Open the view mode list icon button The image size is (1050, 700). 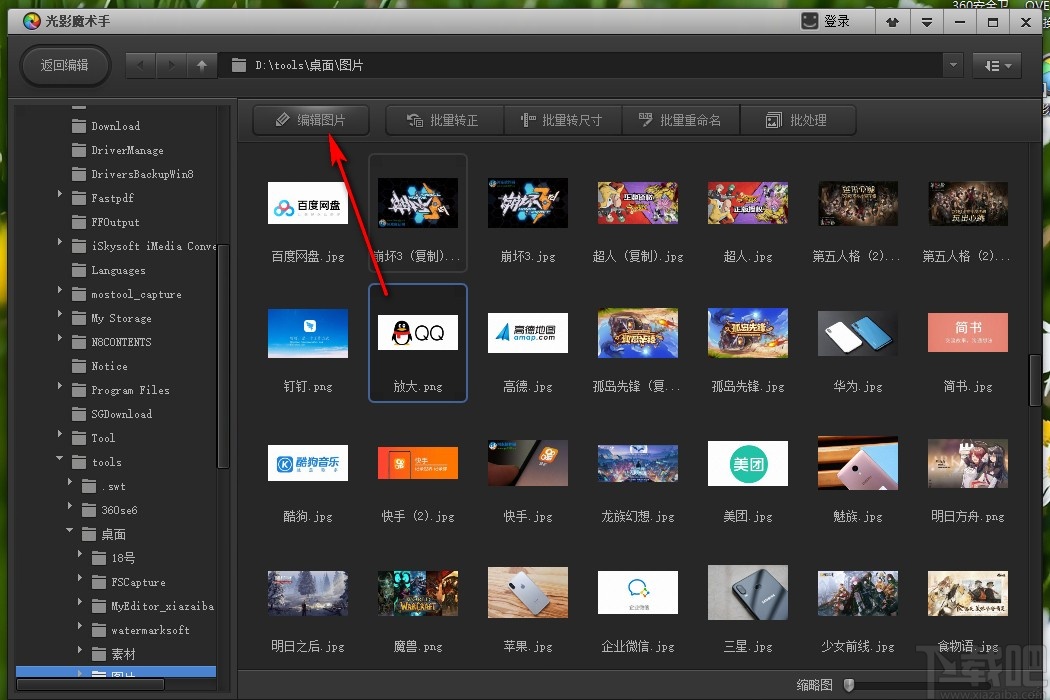pos(997,66)
